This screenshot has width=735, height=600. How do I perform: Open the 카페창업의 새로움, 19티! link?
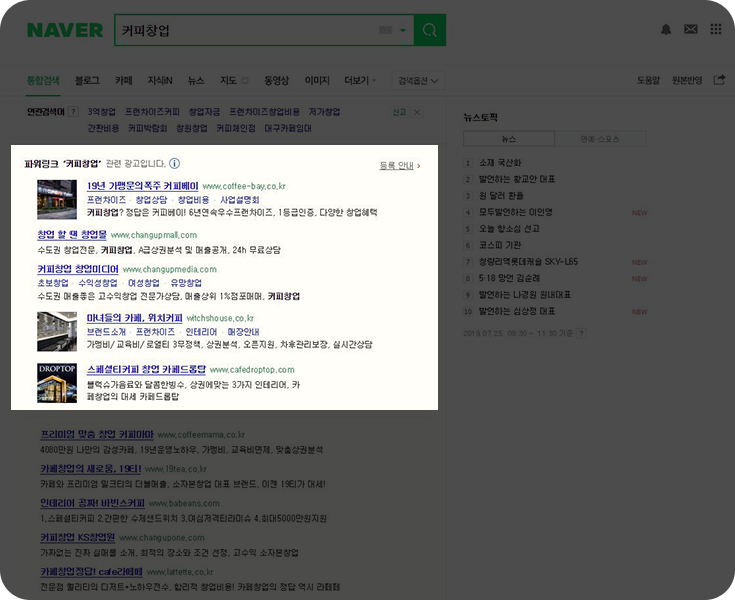(91, 469)
